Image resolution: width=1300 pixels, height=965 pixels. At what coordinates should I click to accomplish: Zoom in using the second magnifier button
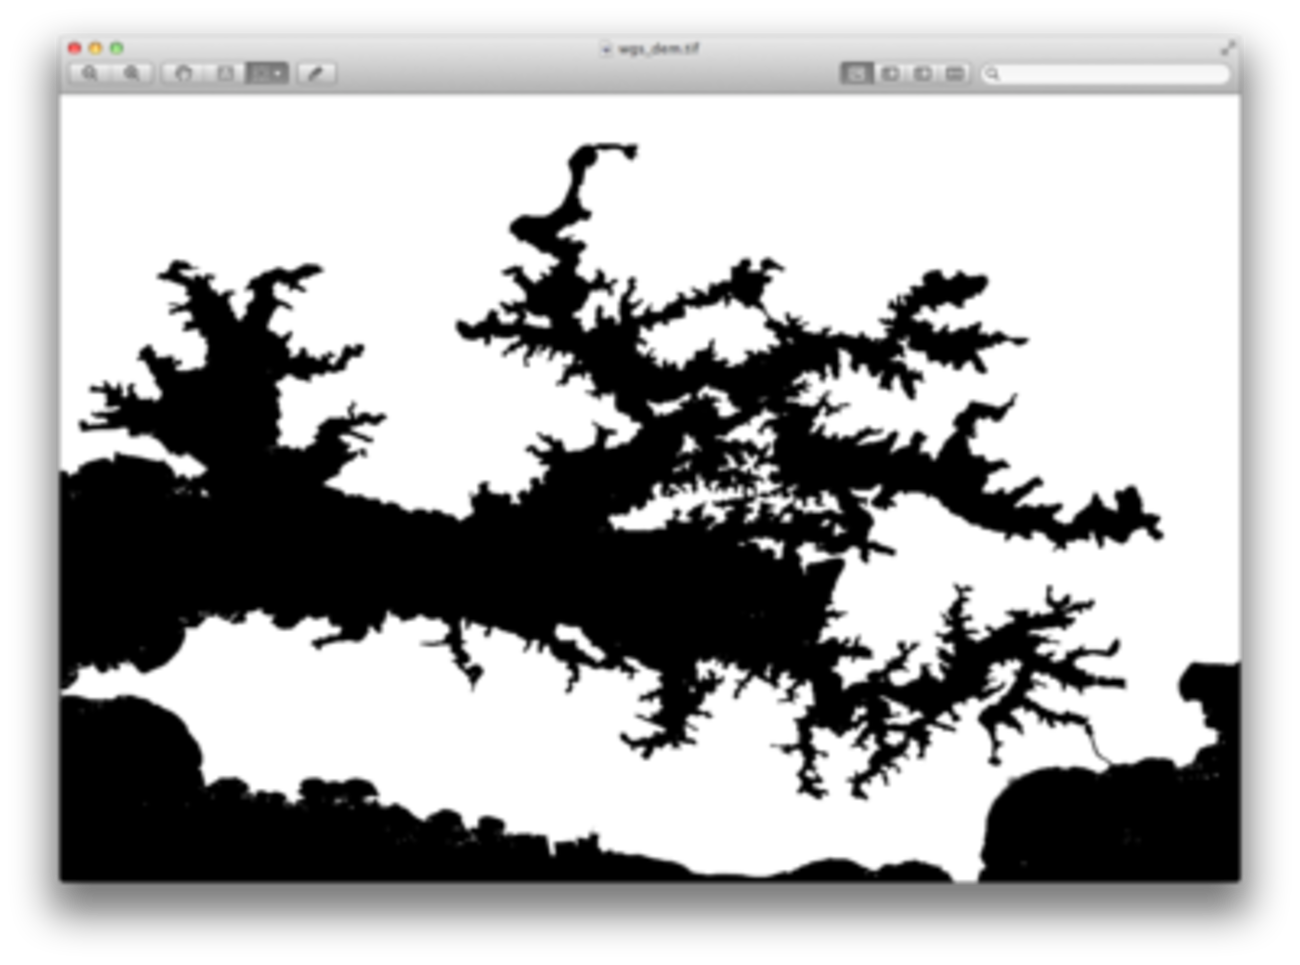click(x=132, y=73)
